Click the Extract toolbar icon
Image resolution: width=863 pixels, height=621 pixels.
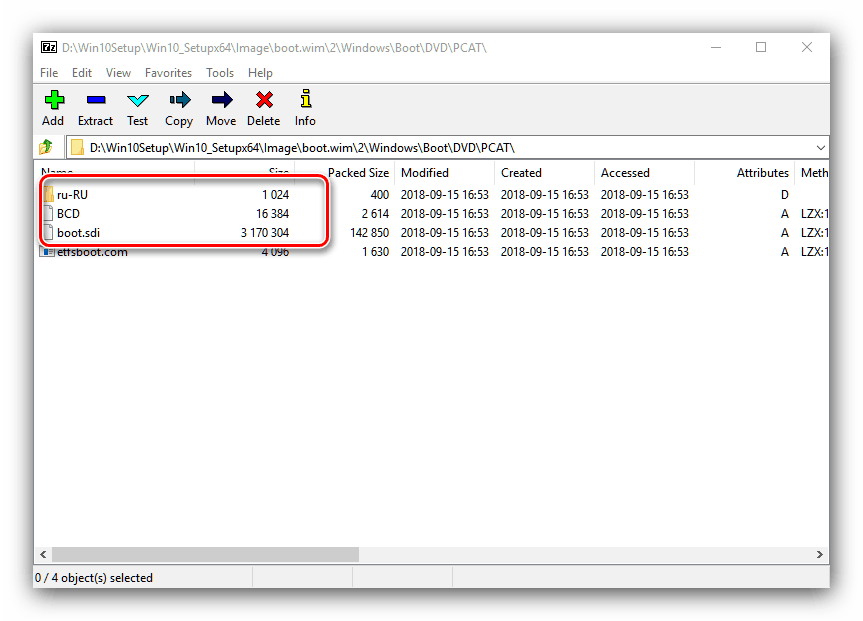click(96, 100)
